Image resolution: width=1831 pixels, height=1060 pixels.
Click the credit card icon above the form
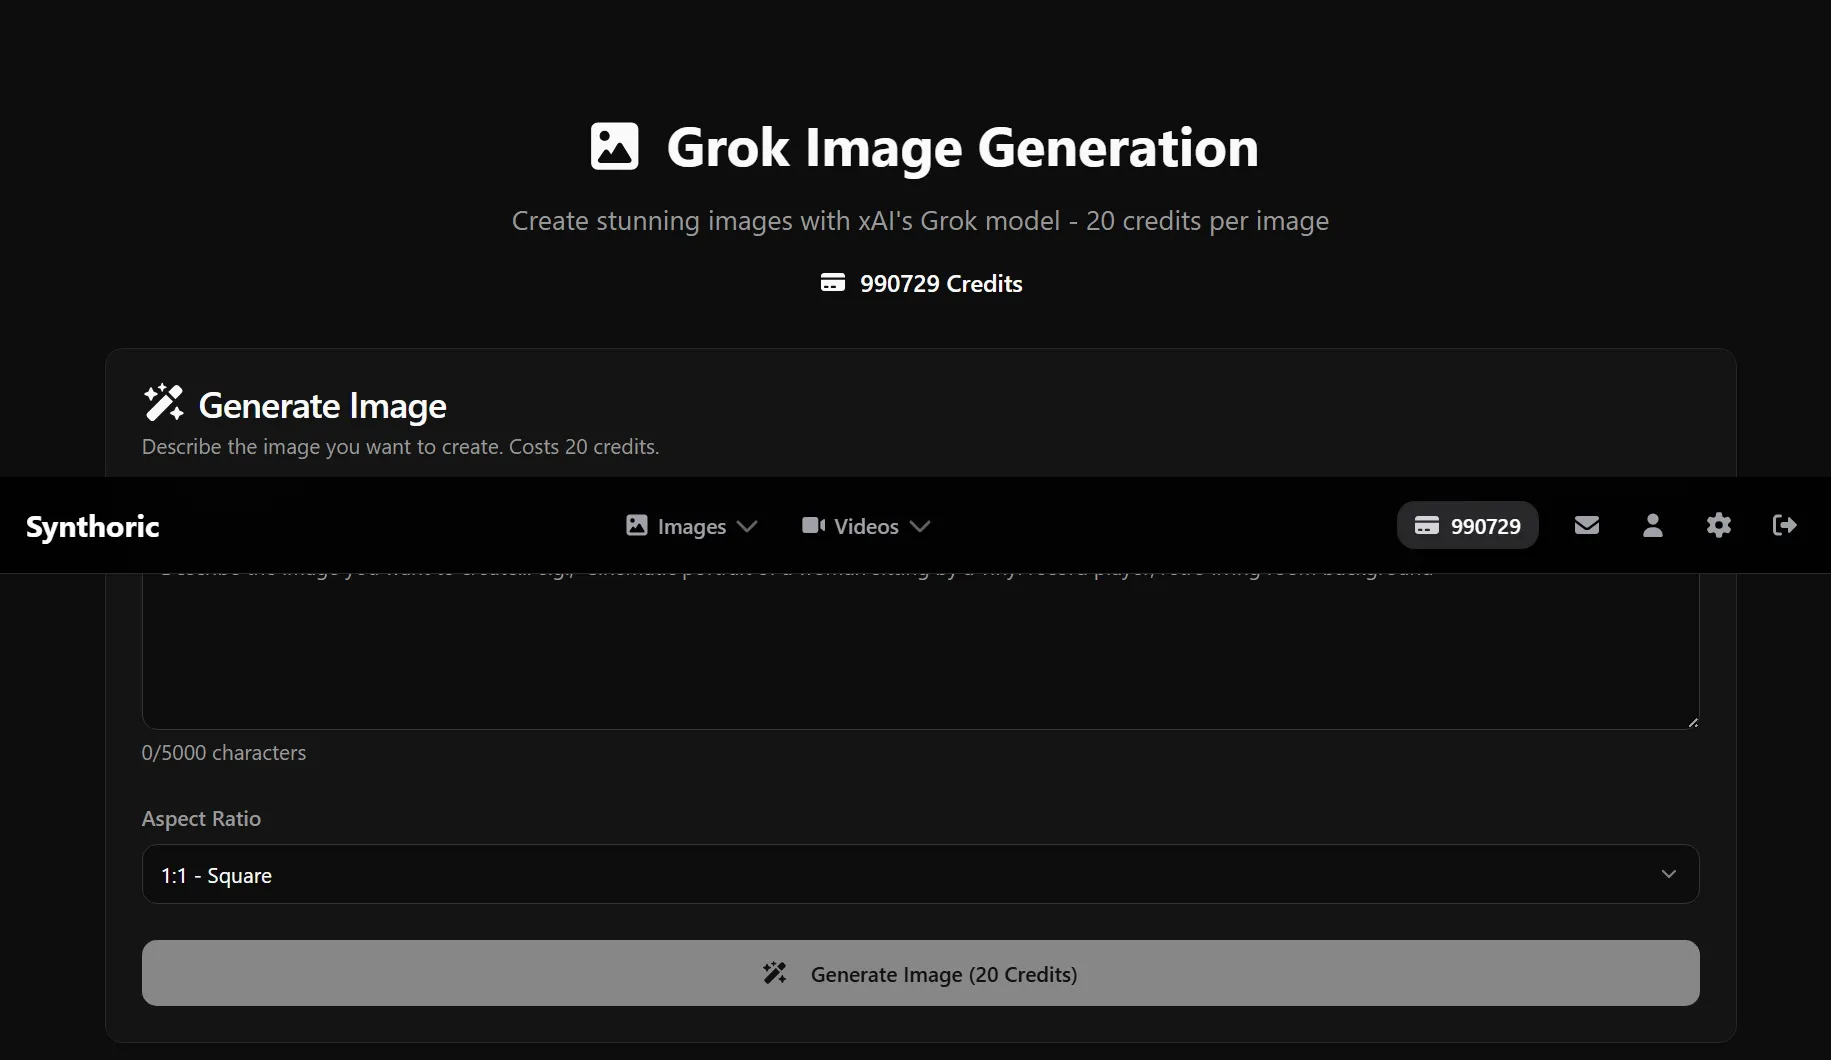tap(832, 283)
